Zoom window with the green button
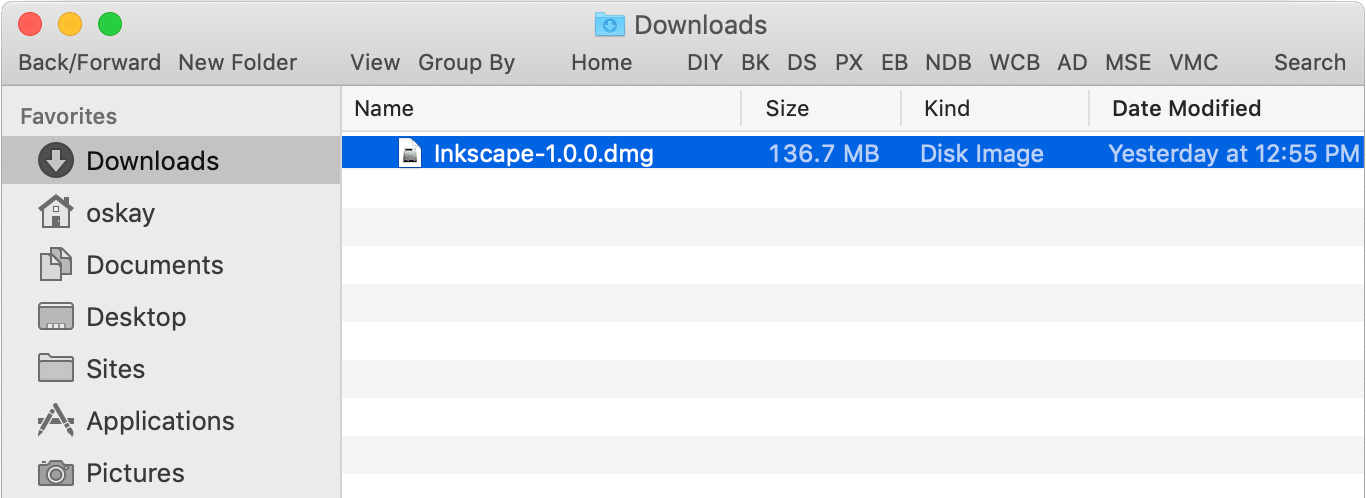Image resolution: width=1366 pixels, height=498 pixels. (x=110, y=24)
